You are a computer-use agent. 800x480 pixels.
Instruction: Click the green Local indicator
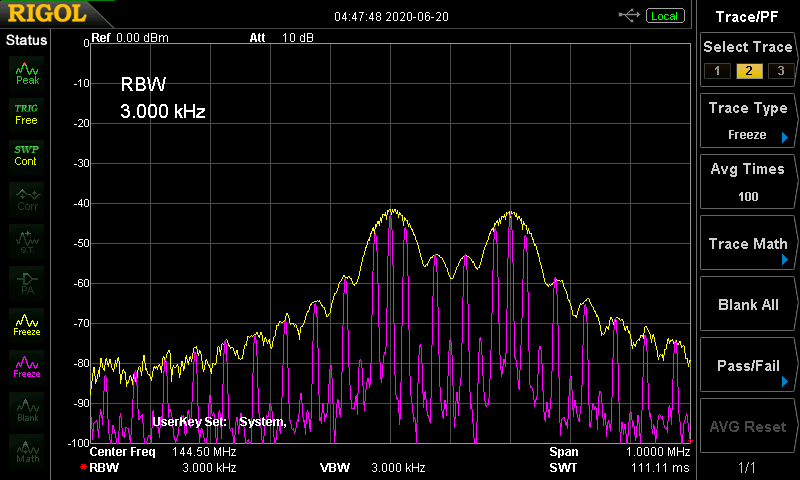665,16
